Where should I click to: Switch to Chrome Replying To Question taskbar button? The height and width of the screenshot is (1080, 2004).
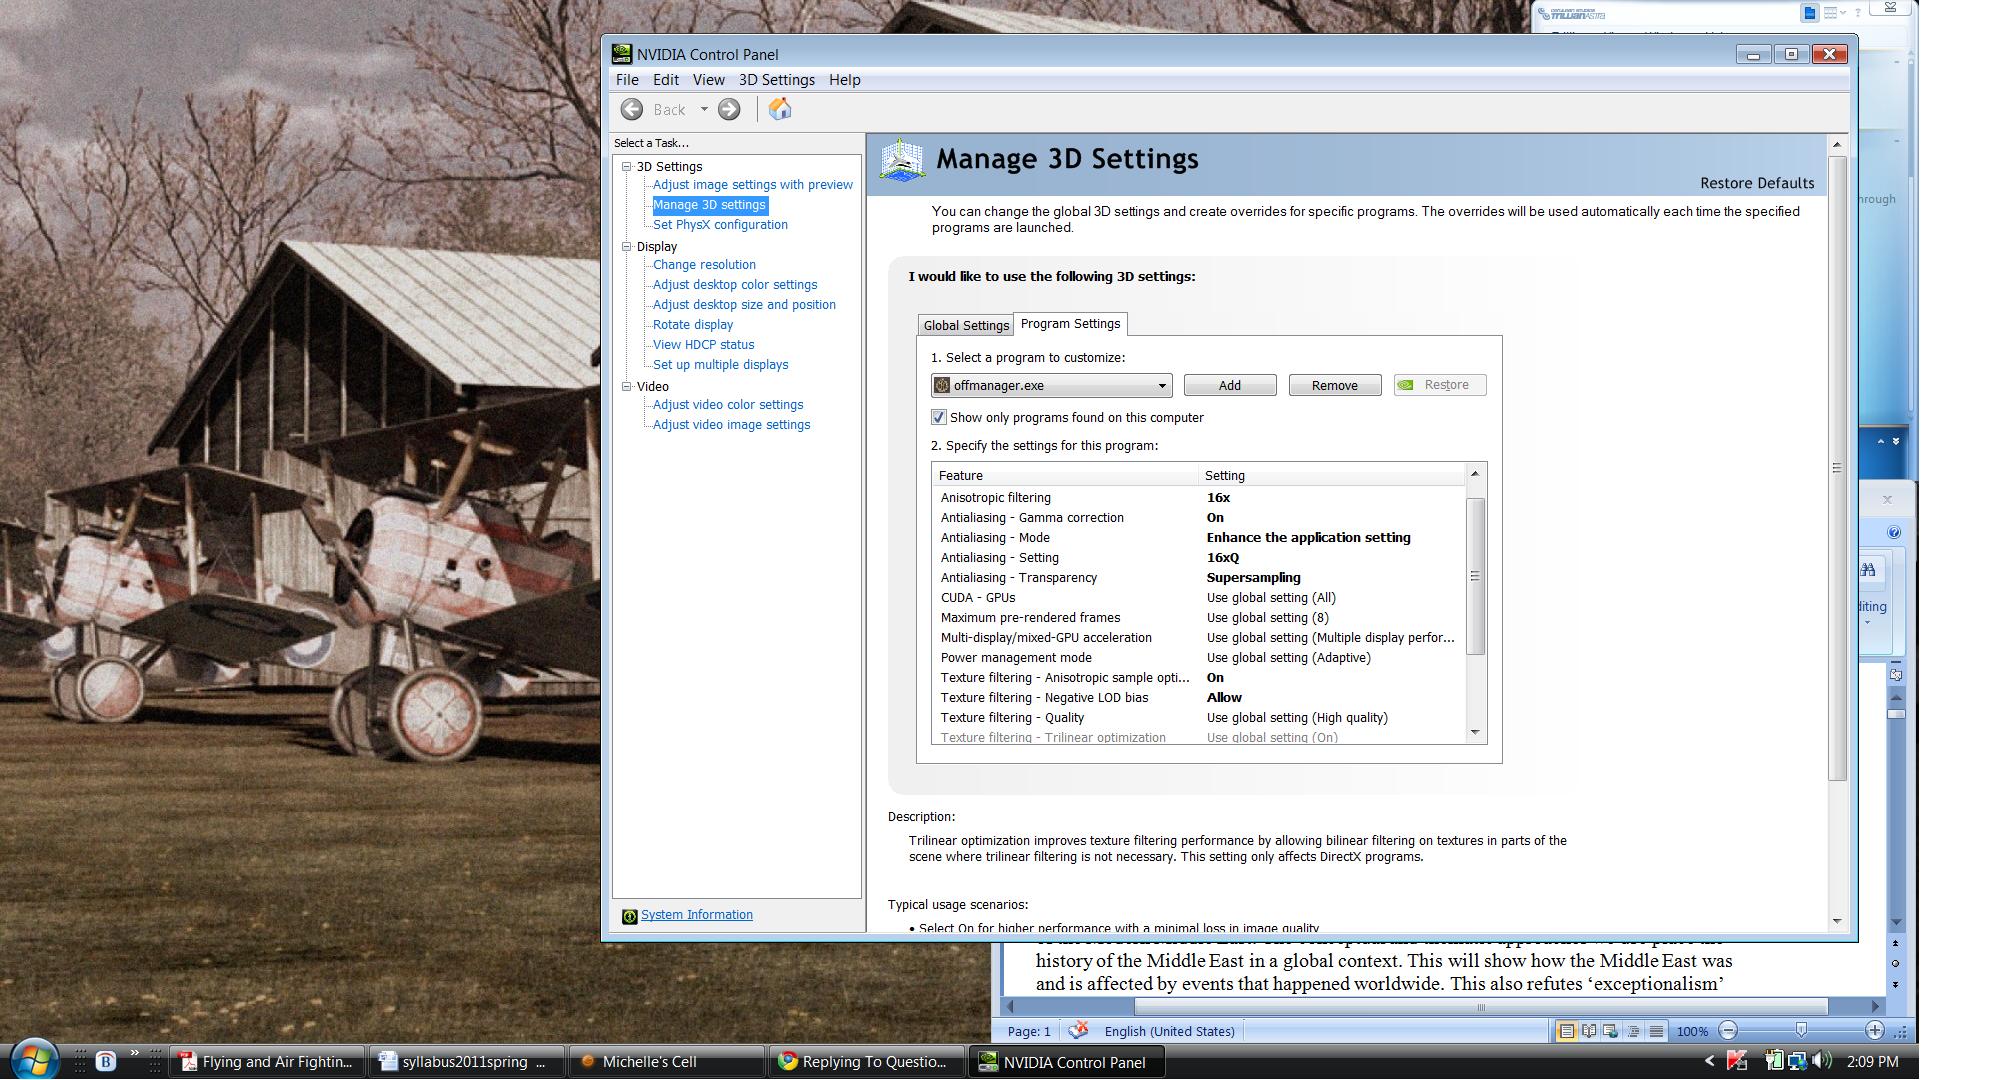[x=865, y=1062]
